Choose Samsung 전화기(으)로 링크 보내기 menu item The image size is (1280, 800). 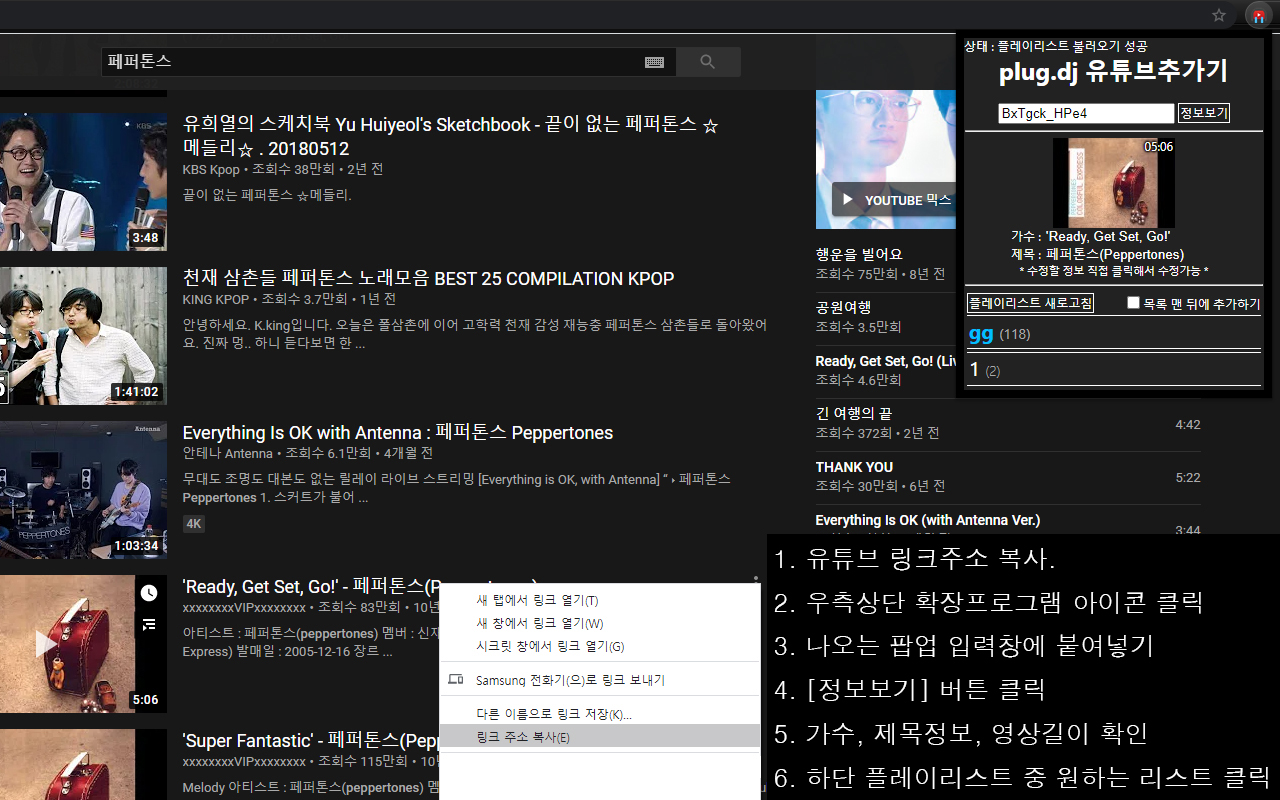click(600, 680)
